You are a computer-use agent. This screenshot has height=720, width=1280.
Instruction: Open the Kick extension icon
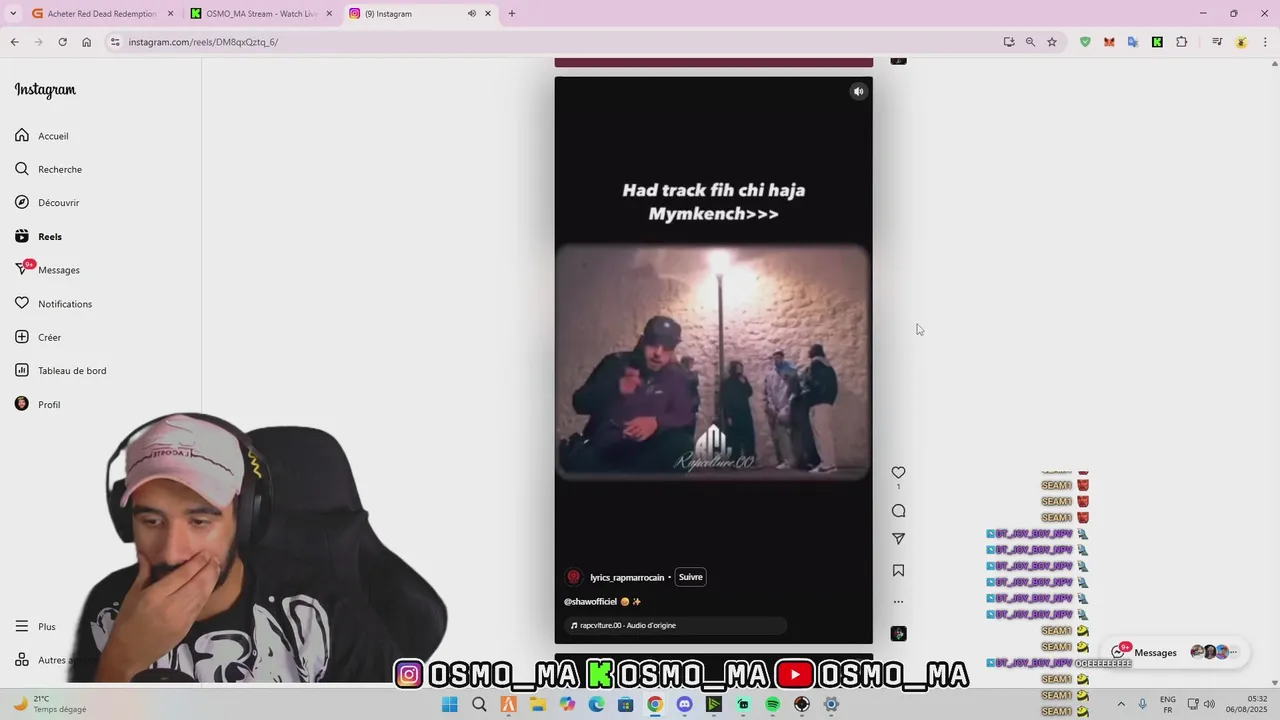click(x=1157, y=42)
